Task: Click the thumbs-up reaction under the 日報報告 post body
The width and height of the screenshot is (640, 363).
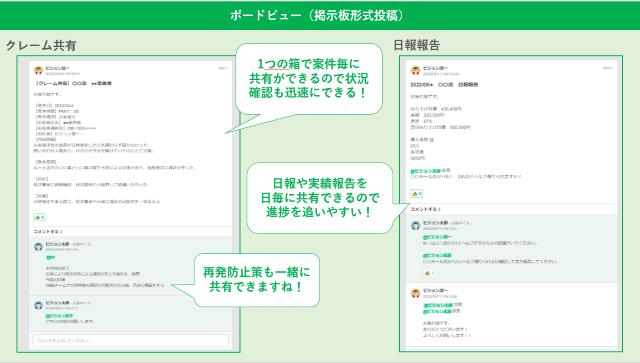Action: (416, 194)
